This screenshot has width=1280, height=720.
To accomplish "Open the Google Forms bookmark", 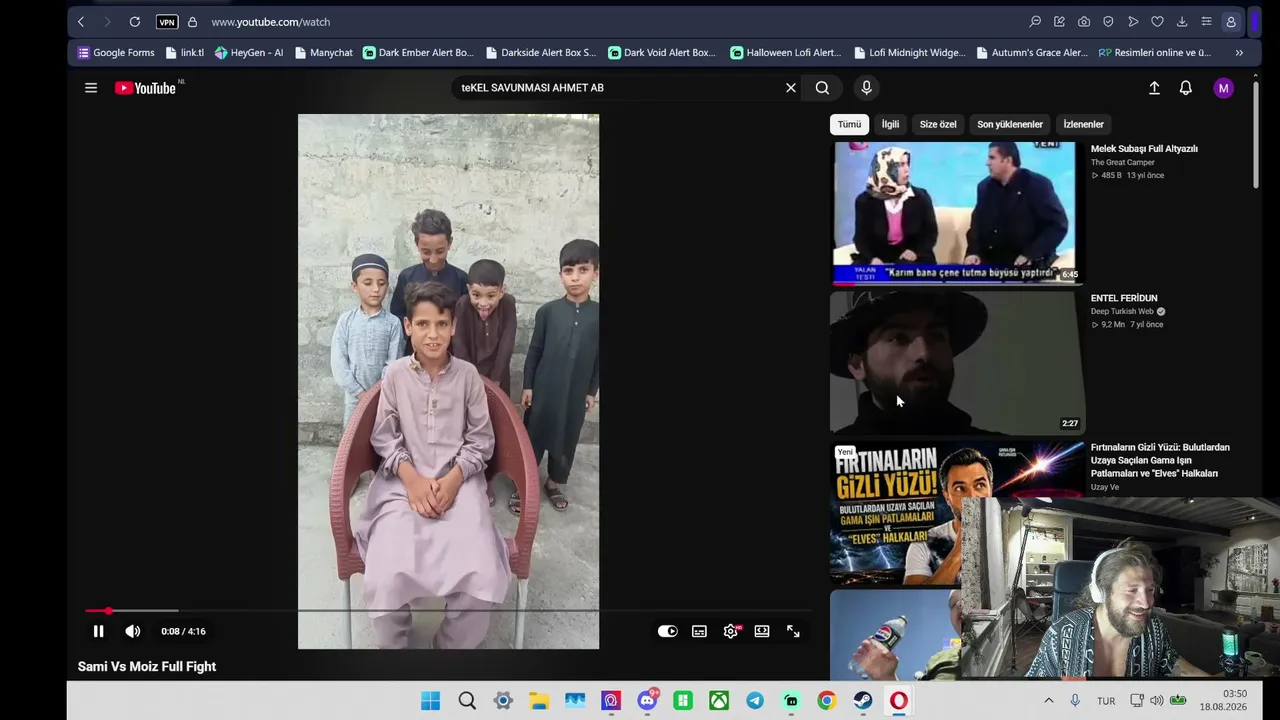I will coord(116,53).
